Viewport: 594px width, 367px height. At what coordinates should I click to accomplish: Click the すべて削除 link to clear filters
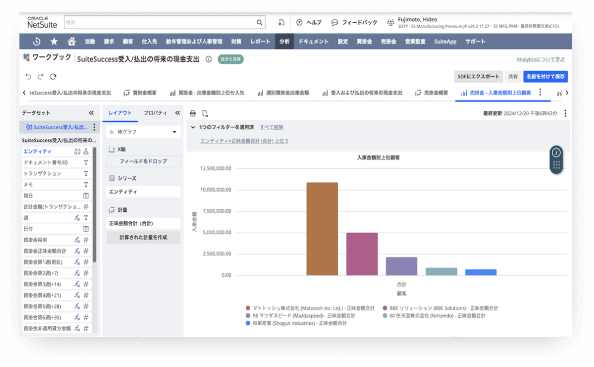tap(272, 127)
